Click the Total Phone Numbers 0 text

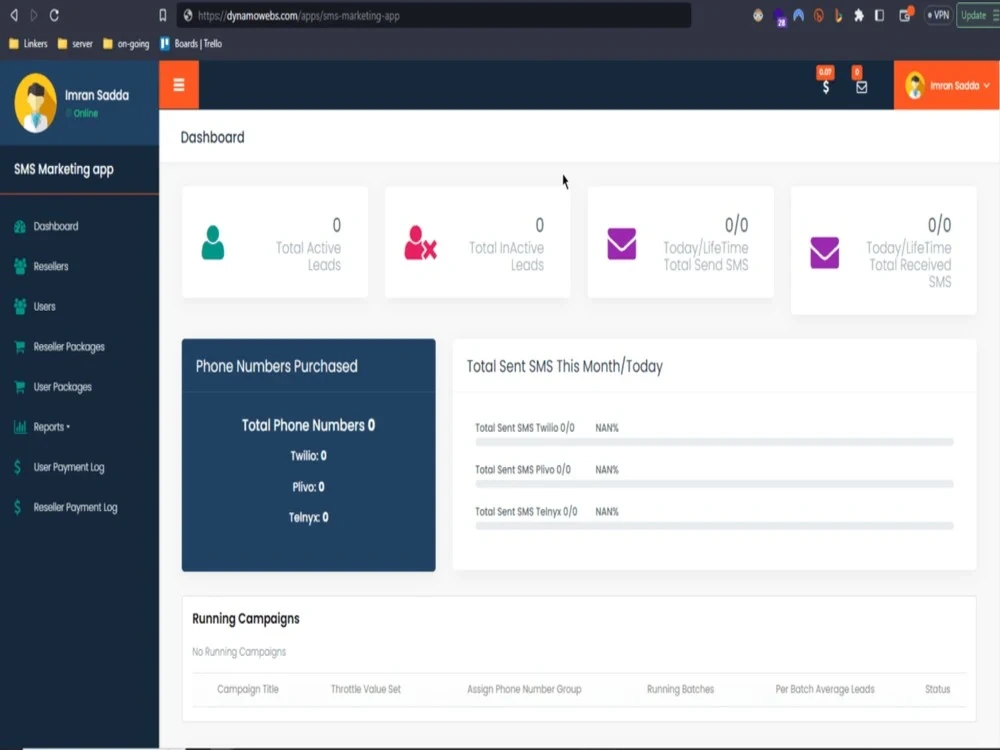pyautogui.click(x=308, y=425)
